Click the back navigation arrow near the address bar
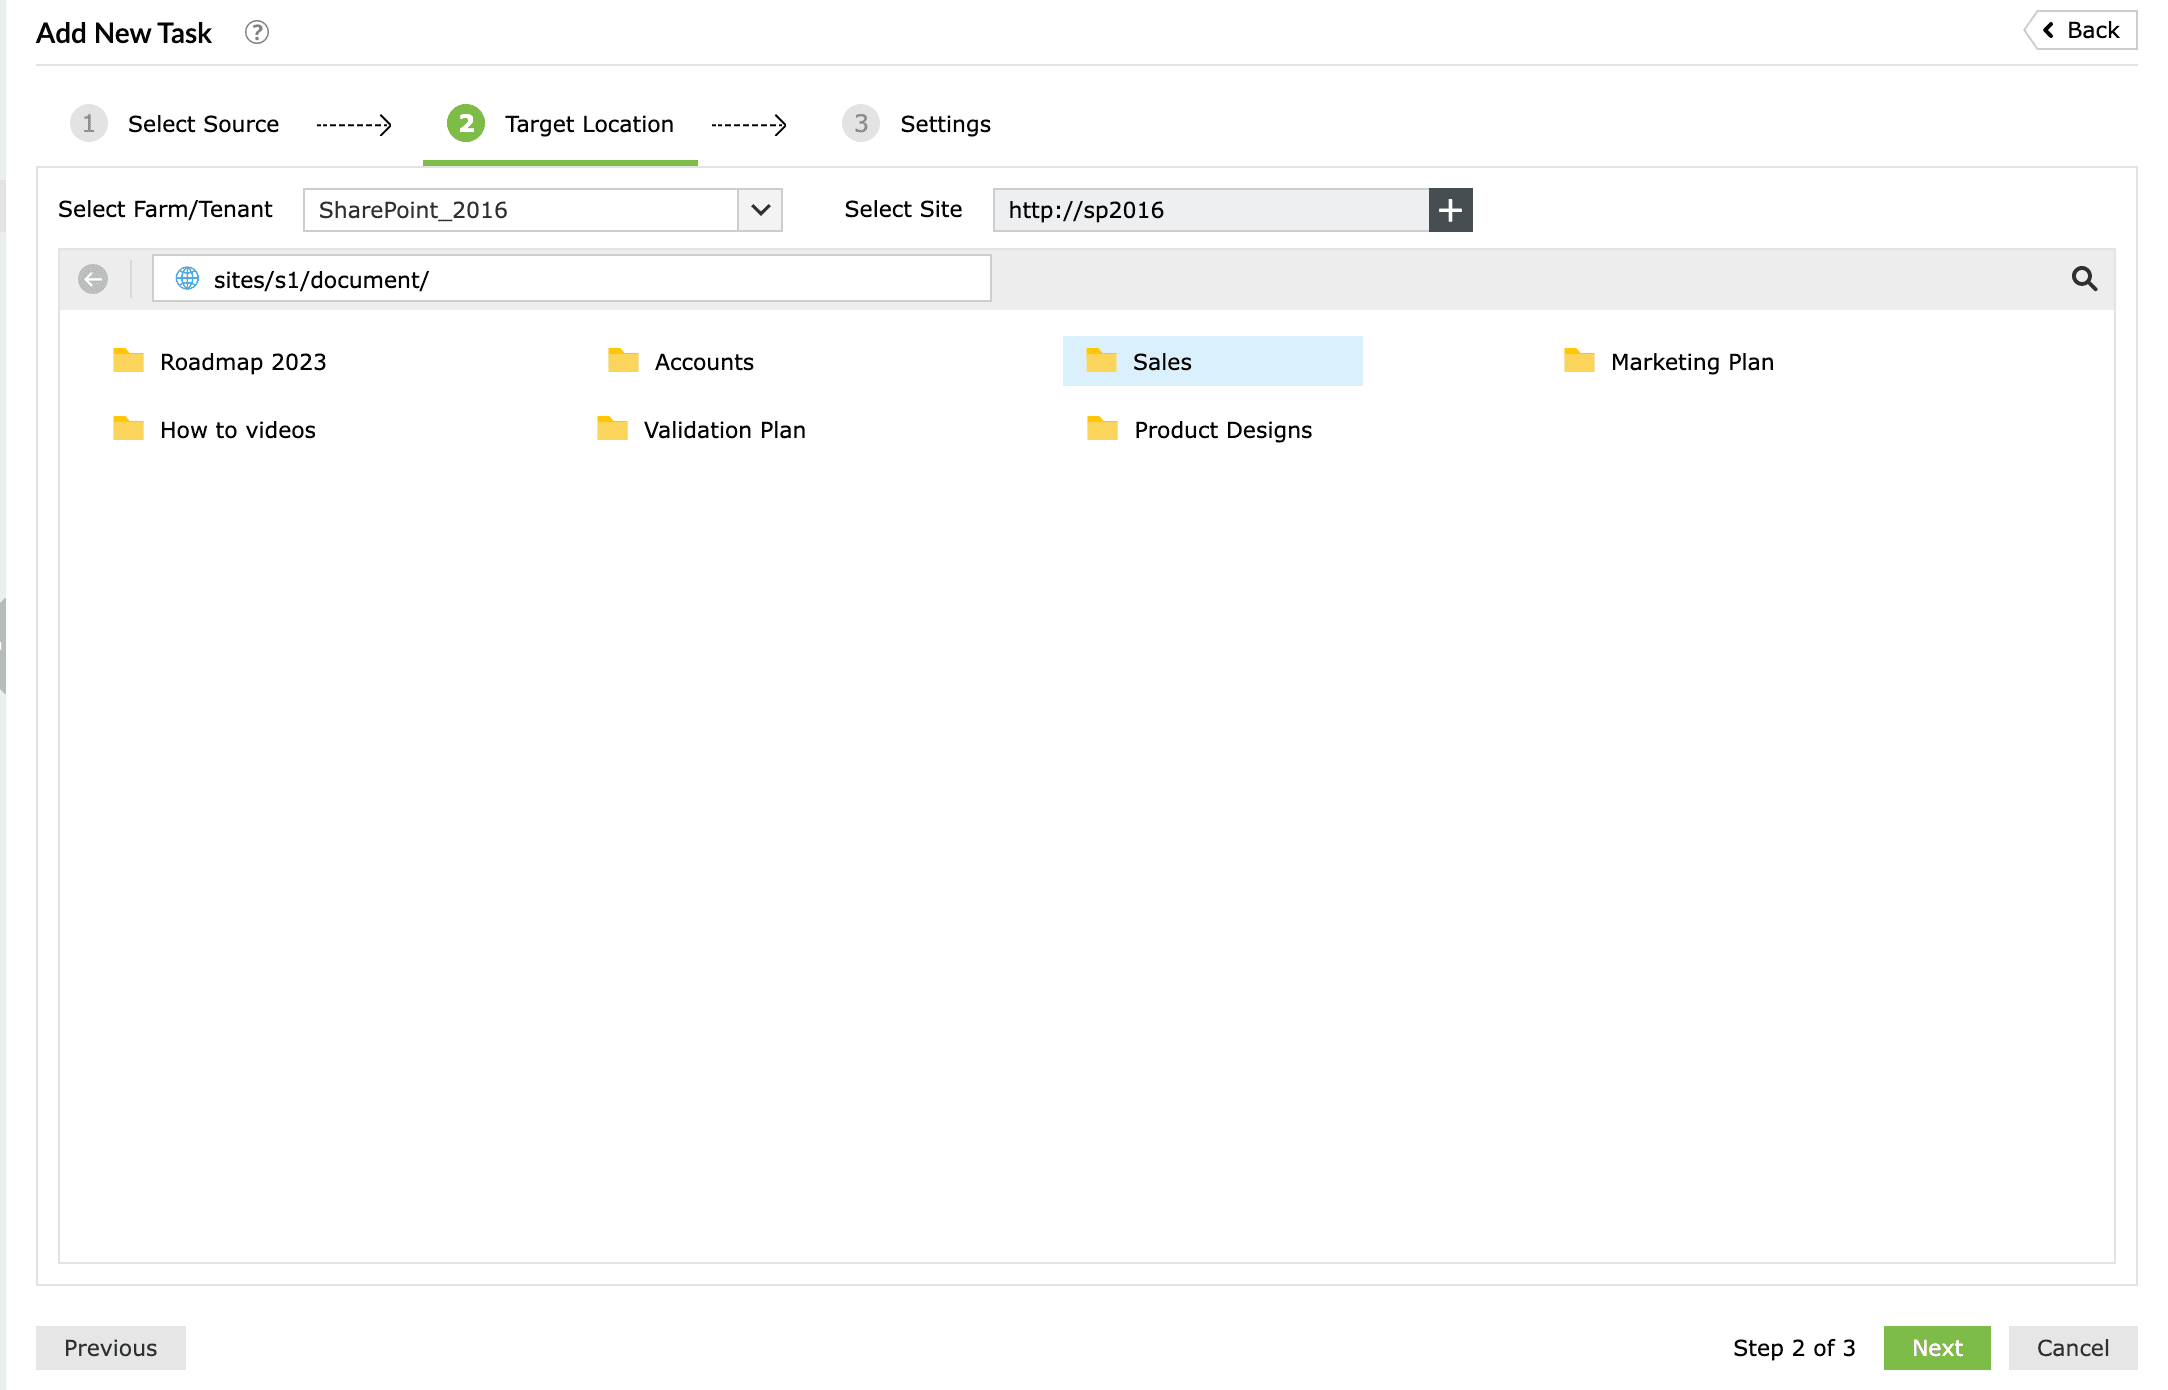The height and width of the screenshot is (1390, 2168). coord(94,279)
